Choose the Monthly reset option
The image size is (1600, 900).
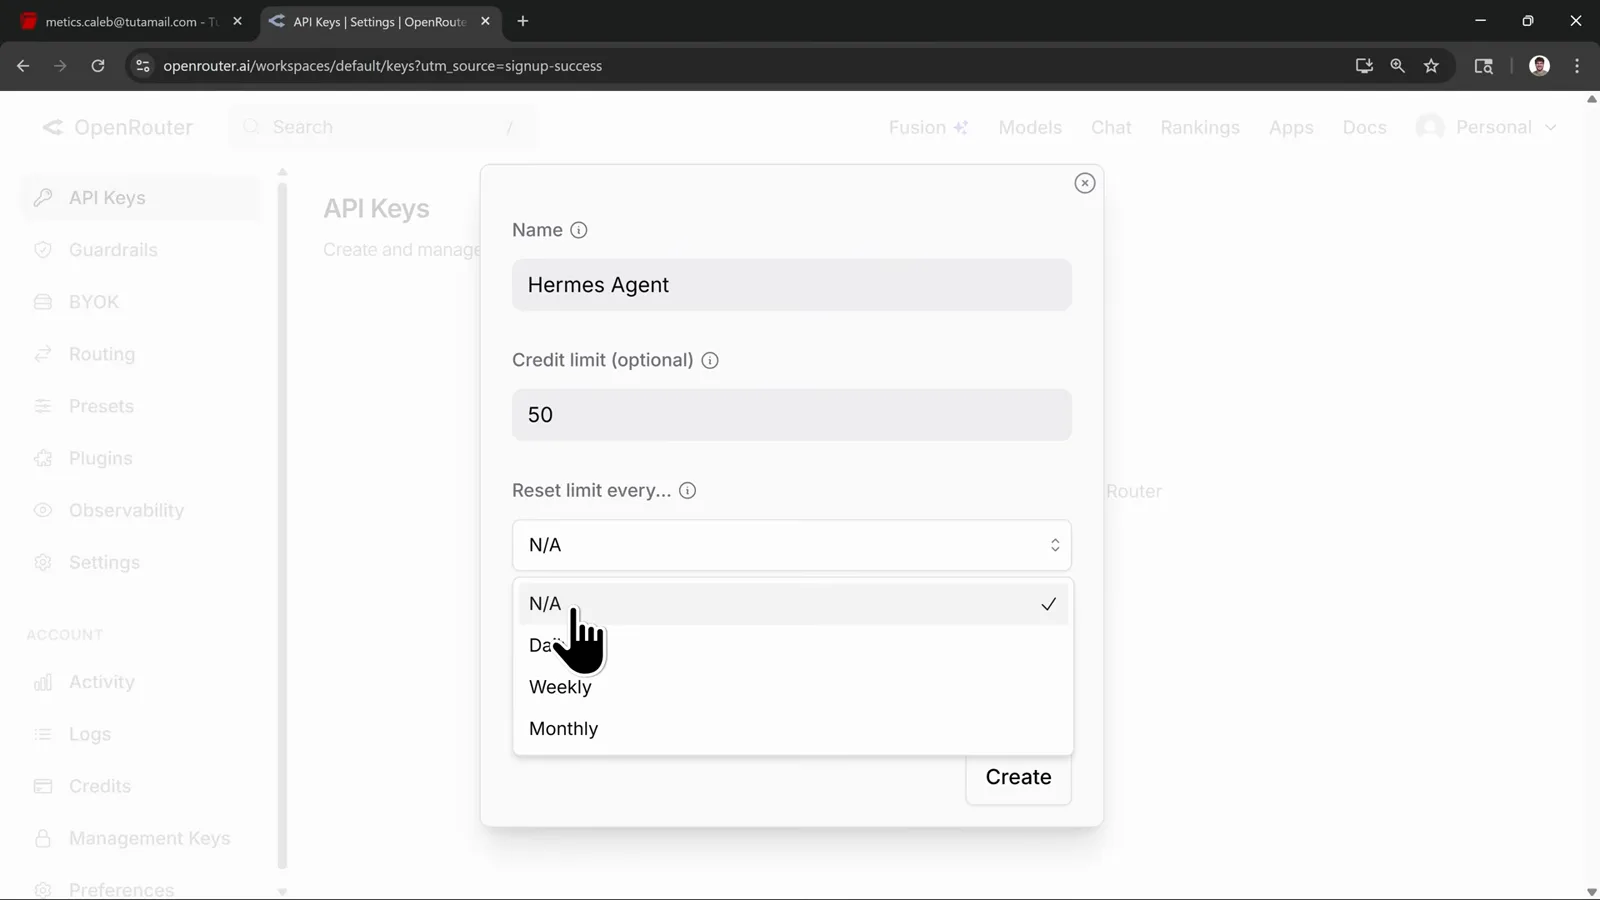click(x=791, y=729)
